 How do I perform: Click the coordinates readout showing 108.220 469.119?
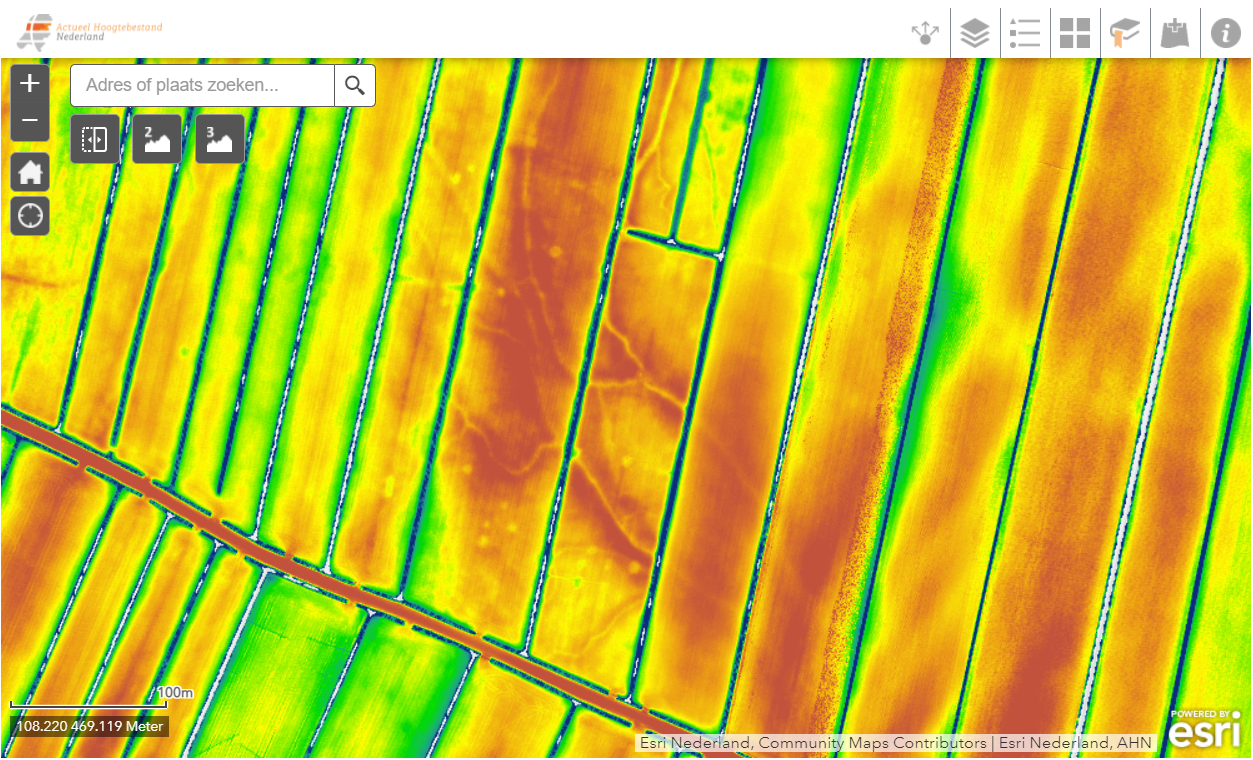89,727
